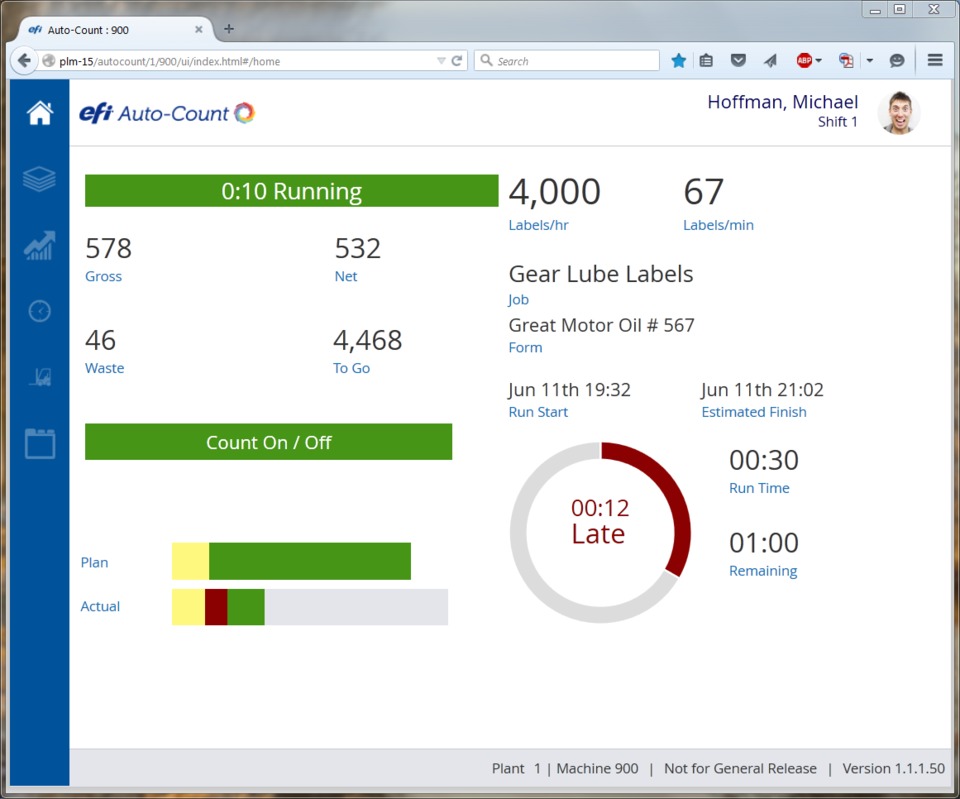
Task: Click the Estimated Finish label
Action: coord(754,412)
